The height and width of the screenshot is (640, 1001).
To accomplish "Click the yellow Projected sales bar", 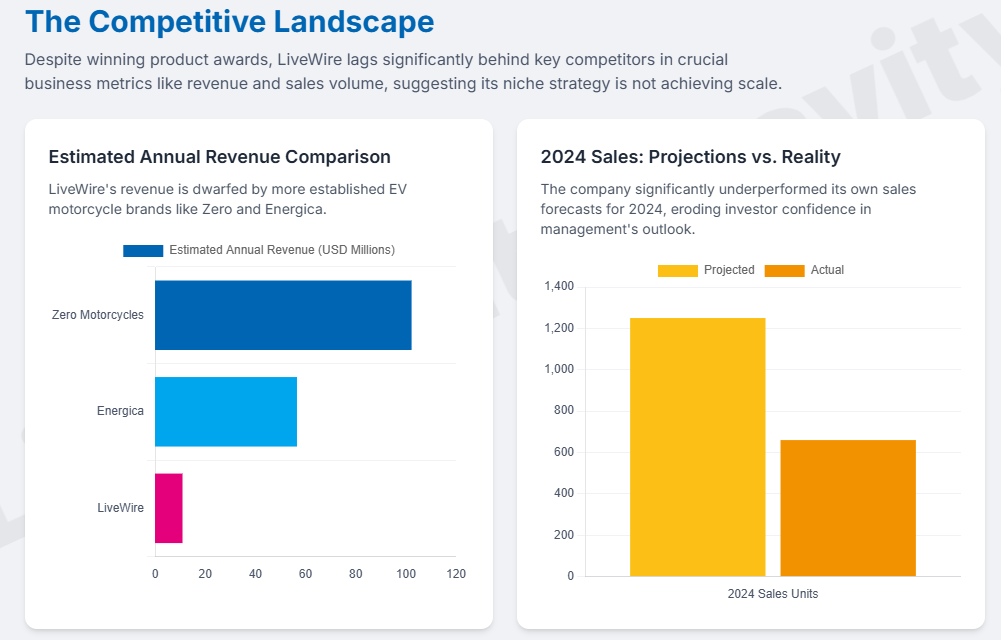I will pyautogui.click(x=697, y=446).
